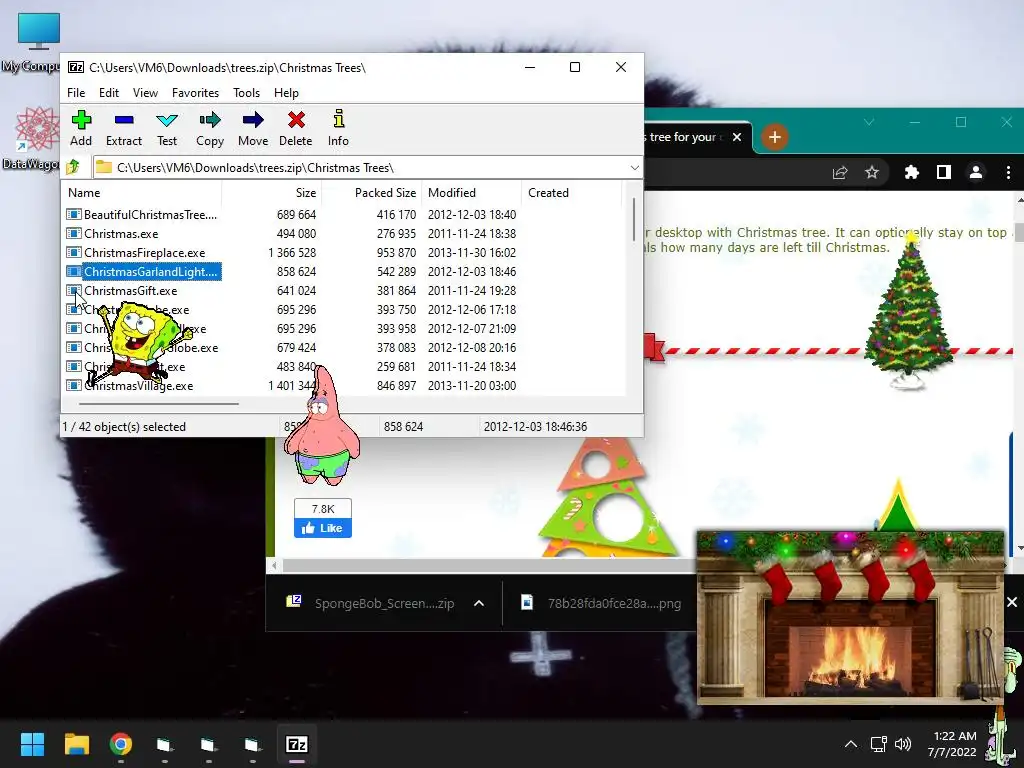Go up one folder level in 7-Zip
The image size is (1024, 768).
pos(72,167)
